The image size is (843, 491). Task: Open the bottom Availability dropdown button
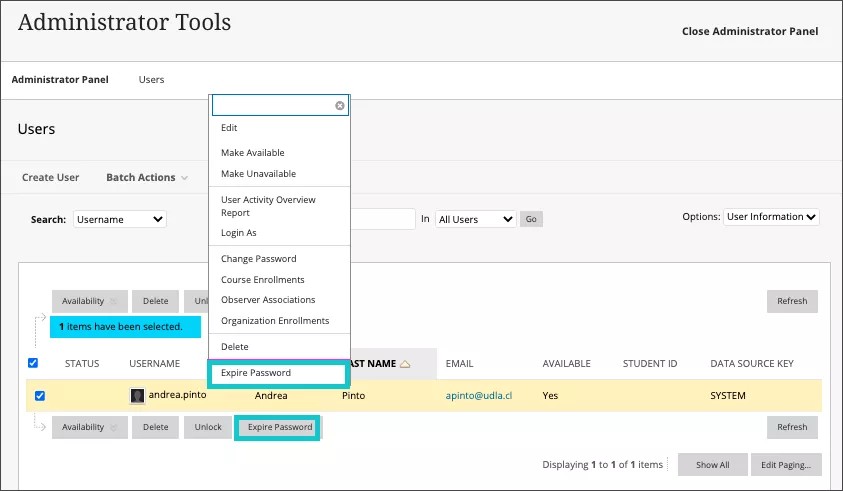point(89,427)
